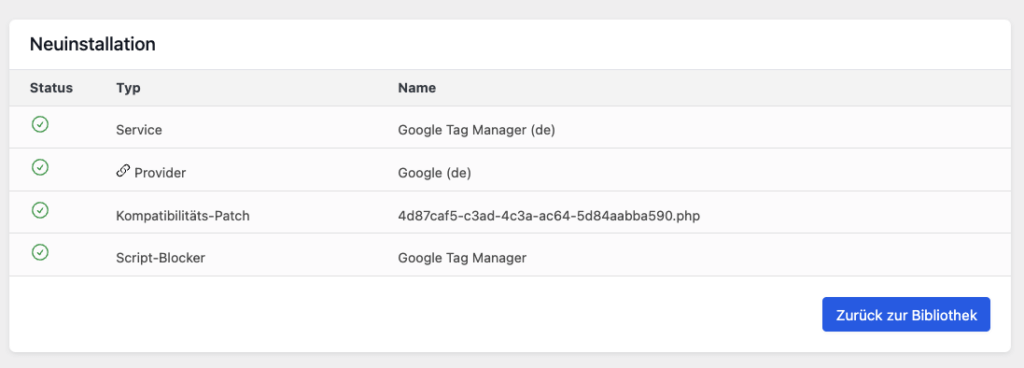Click the Service type cell

coord(139,130)
